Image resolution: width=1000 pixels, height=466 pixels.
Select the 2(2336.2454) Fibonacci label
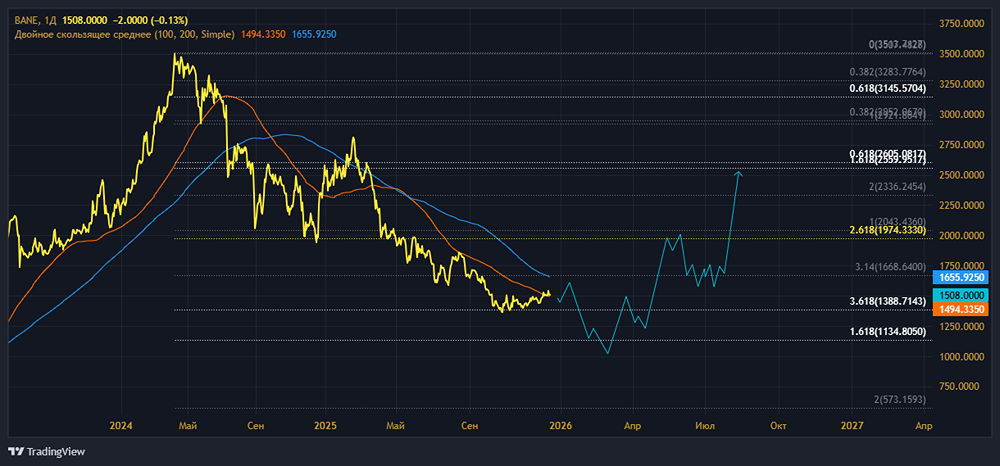click(896, 186)
